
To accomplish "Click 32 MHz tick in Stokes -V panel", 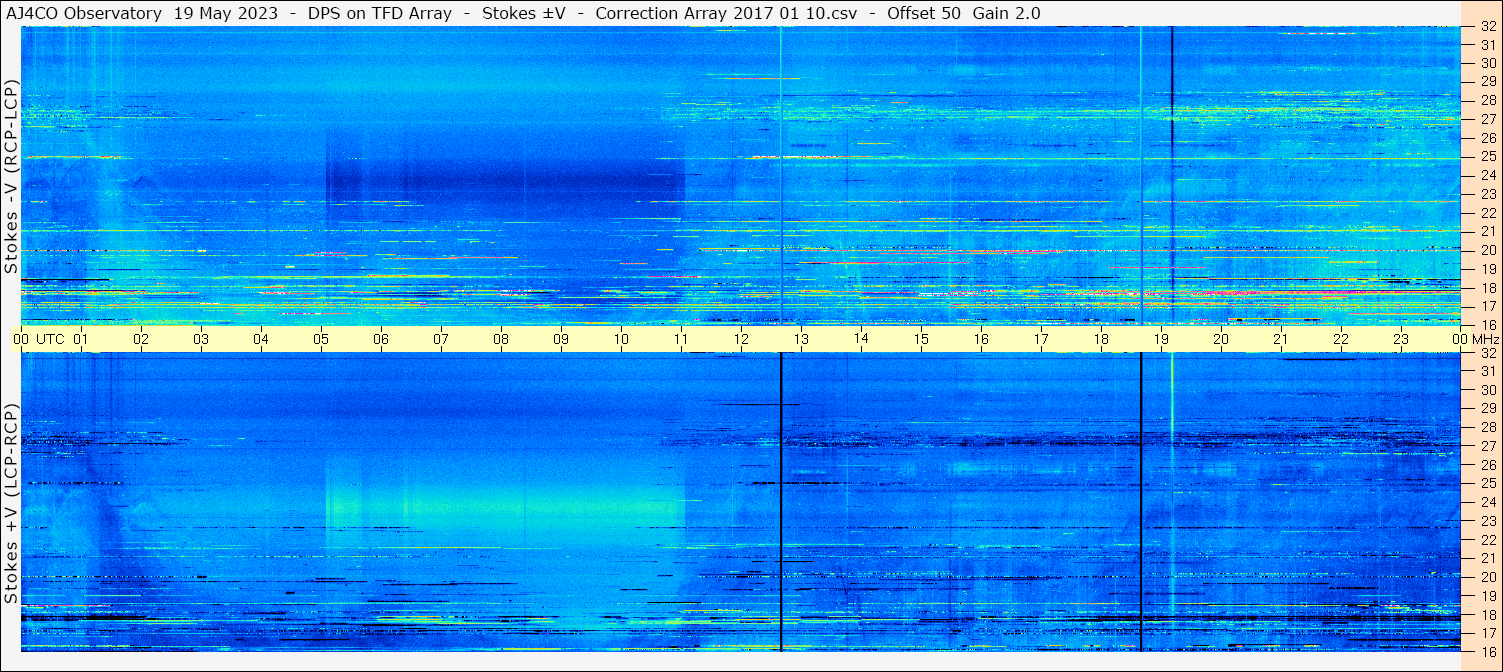I will (1487, 28).
